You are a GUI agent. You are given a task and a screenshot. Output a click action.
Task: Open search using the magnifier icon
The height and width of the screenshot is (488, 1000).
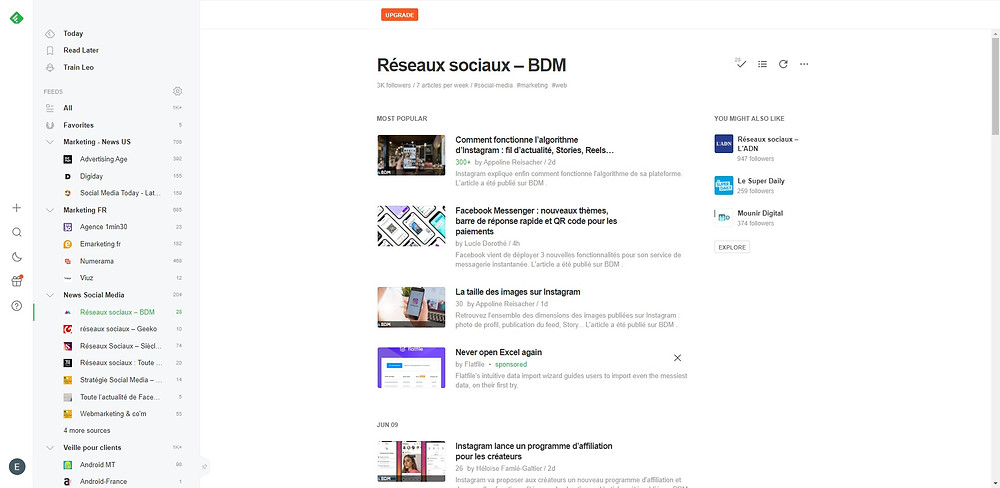pos(17,232)
